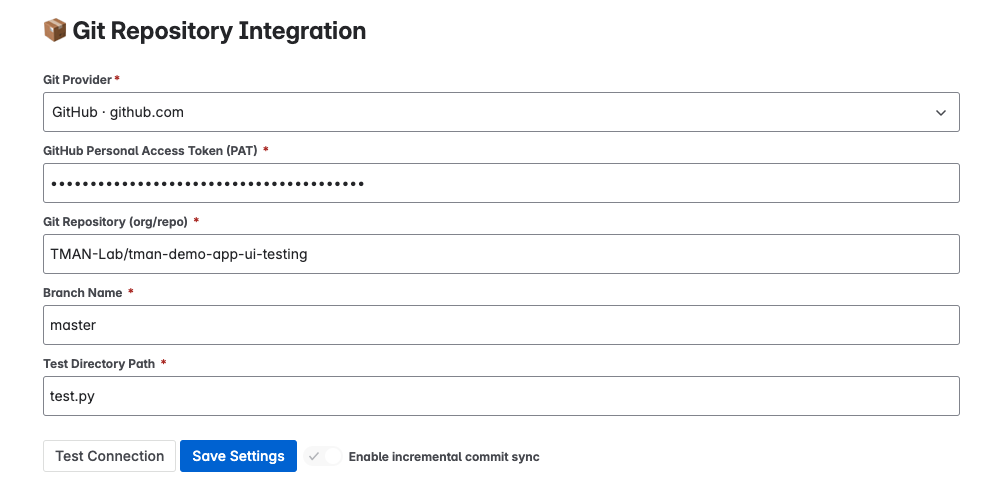Click the 'Git Provider' field label

78,80
